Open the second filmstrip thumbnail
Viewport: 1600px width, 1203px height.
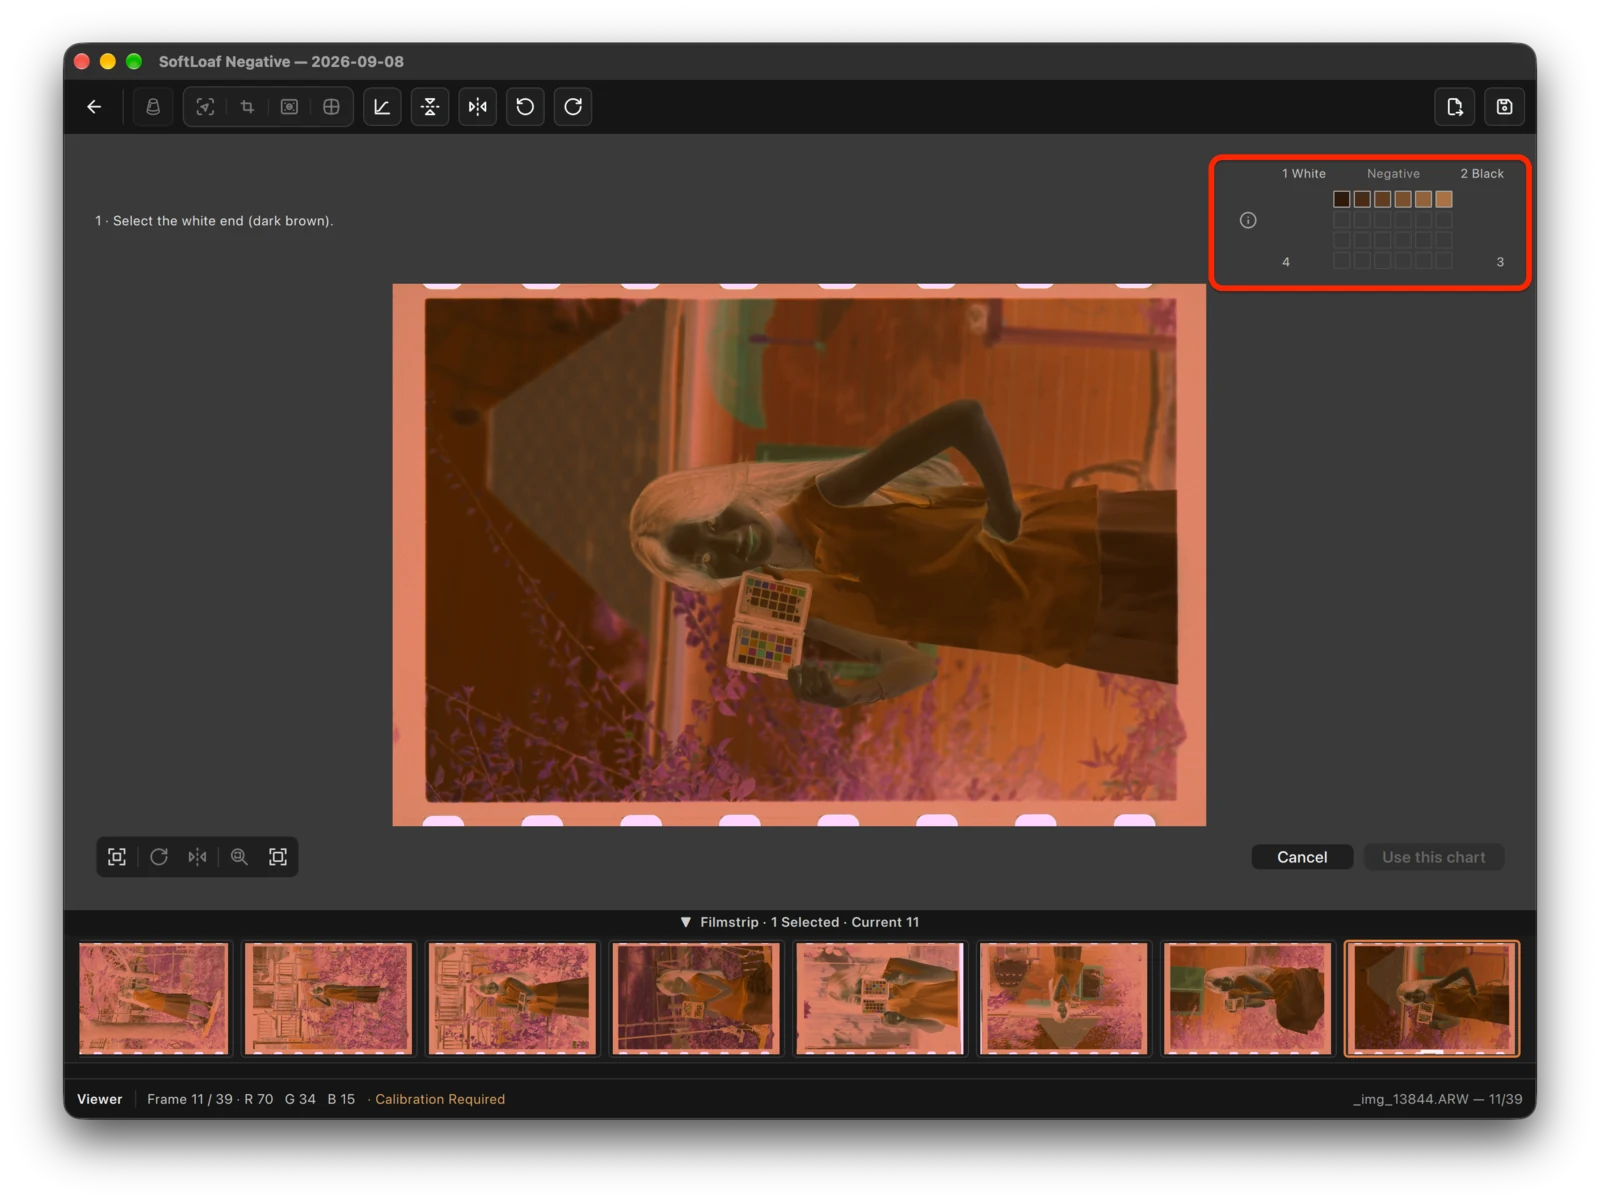[328, 998]
